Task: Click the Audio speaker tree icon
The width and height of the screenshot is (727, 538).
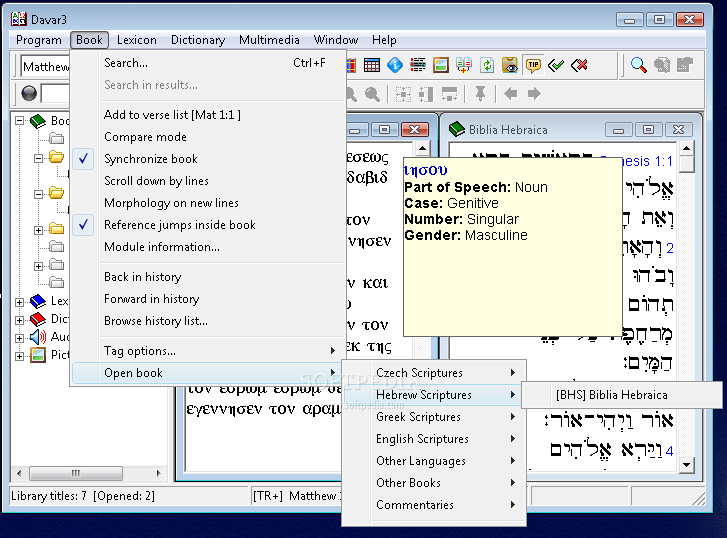Action: 38,337
